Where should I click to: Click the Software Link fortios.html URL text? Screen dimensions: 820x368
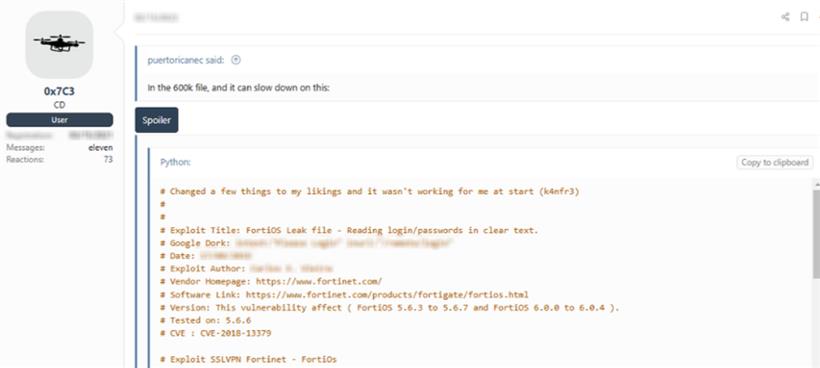pos(387,295)
